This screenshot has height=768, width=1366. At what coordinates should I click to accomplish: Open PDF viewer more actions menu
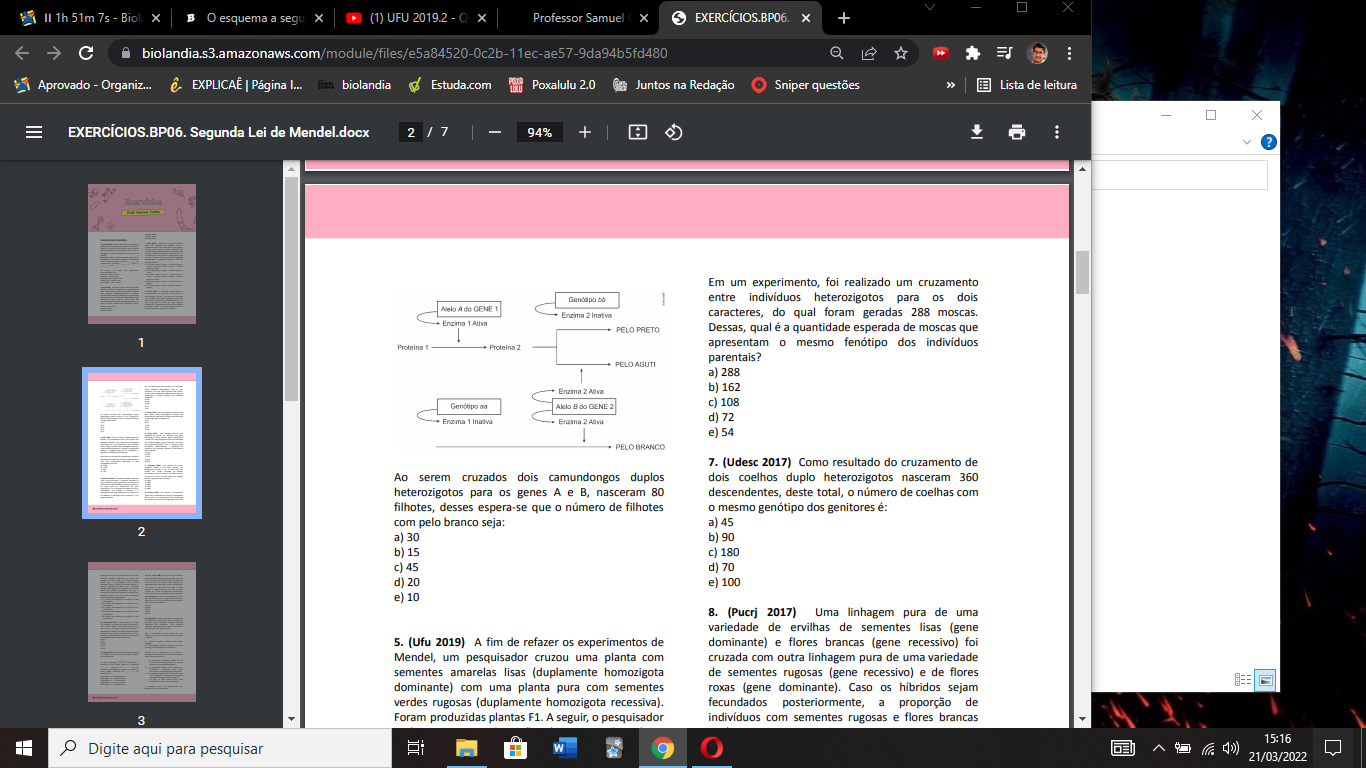(x=1057, y=132)
